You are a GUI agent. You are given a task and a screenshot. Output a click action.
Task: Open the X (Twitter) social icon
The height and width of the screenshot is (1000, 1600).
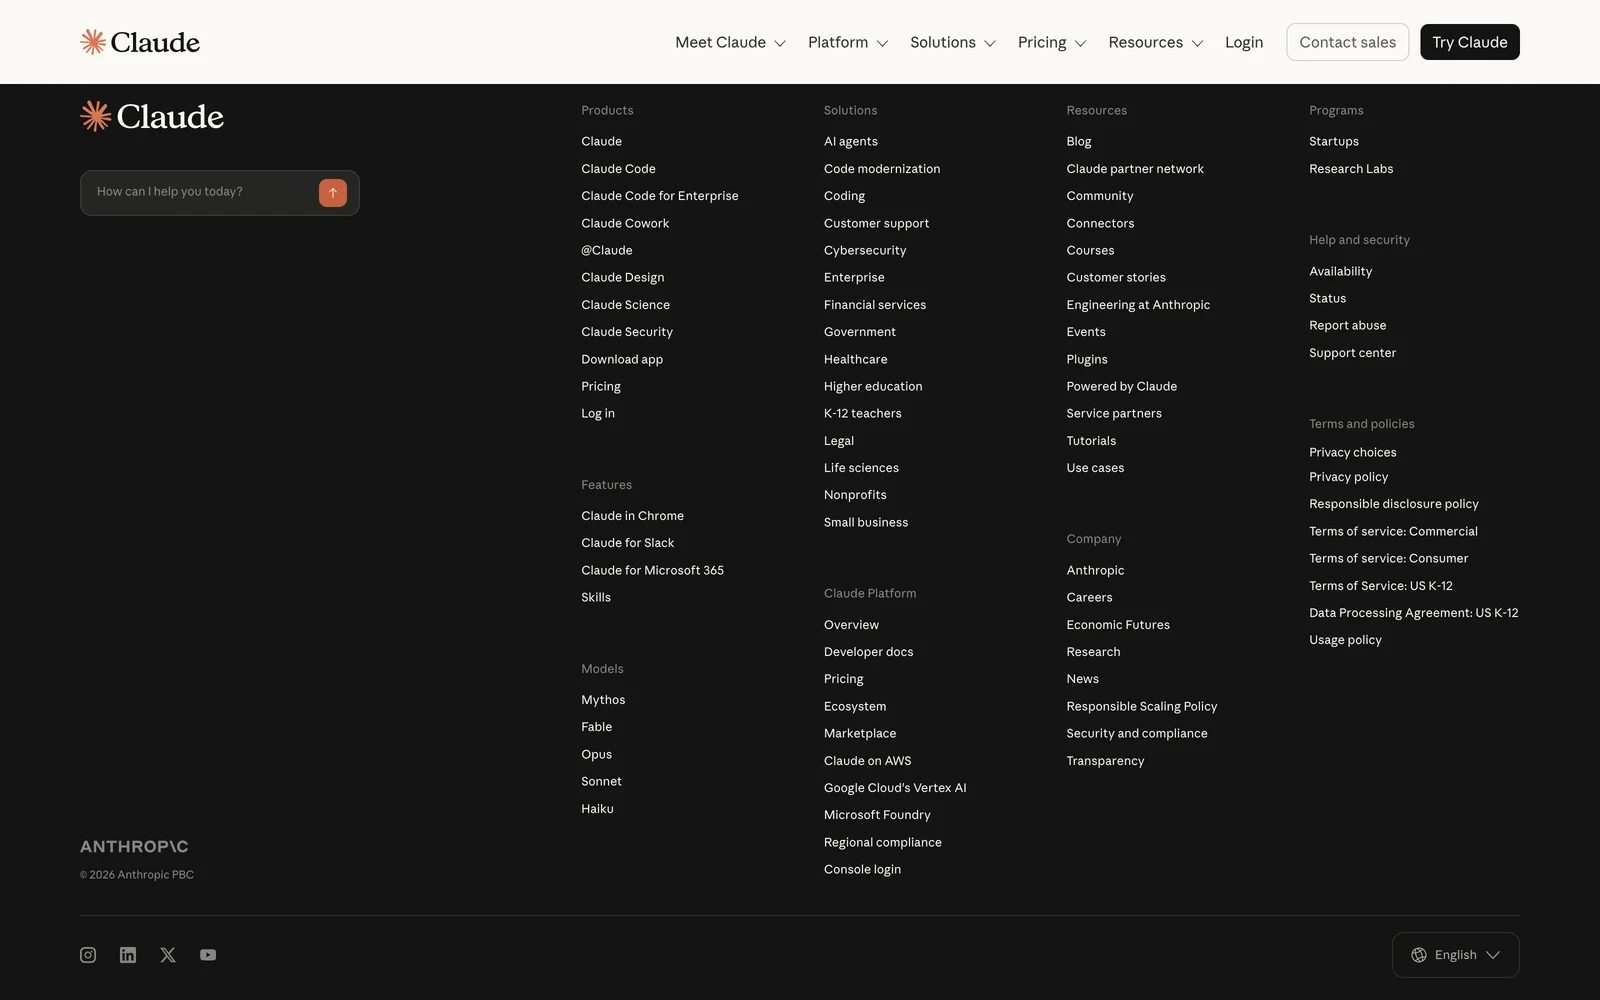(x=168, y=955)
